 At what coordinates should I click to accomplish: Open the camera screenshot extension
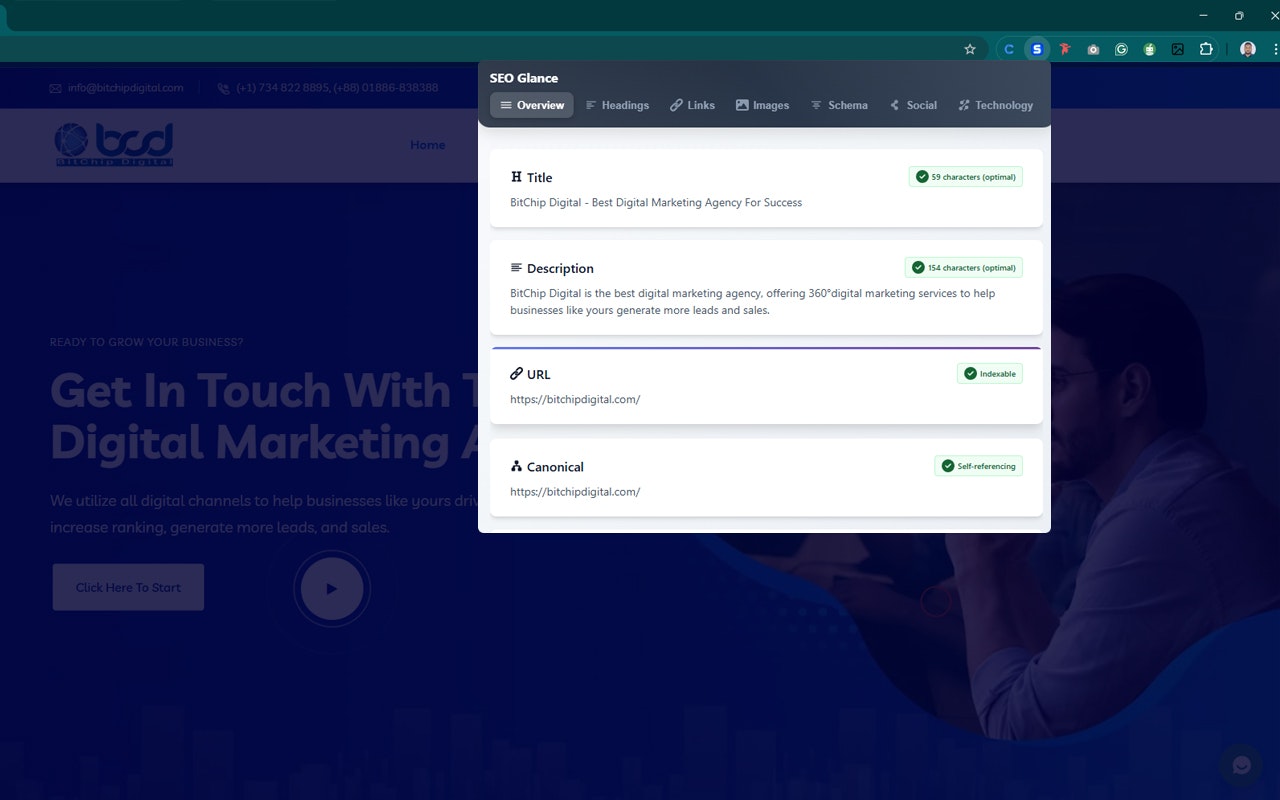[x=1093, y=49]
